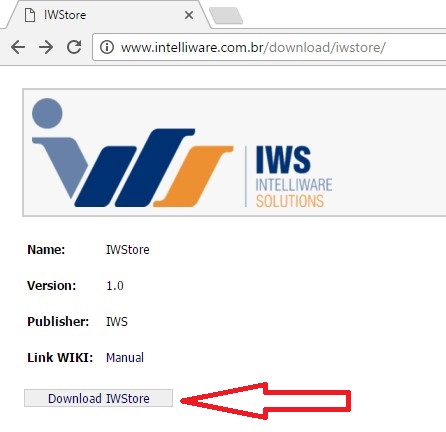Click the page icon on the IWStore tab
The height and width of the screenshot is (432, 446).
30,15
